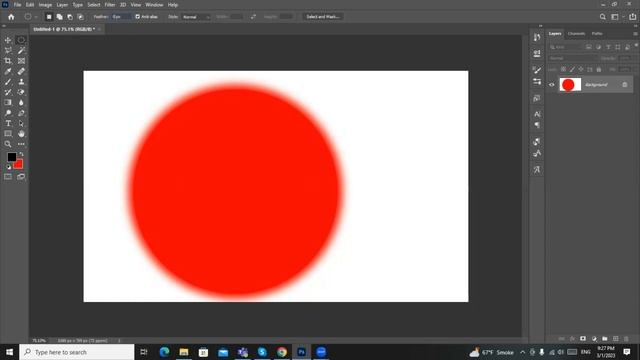Open the Image menu

45,5
